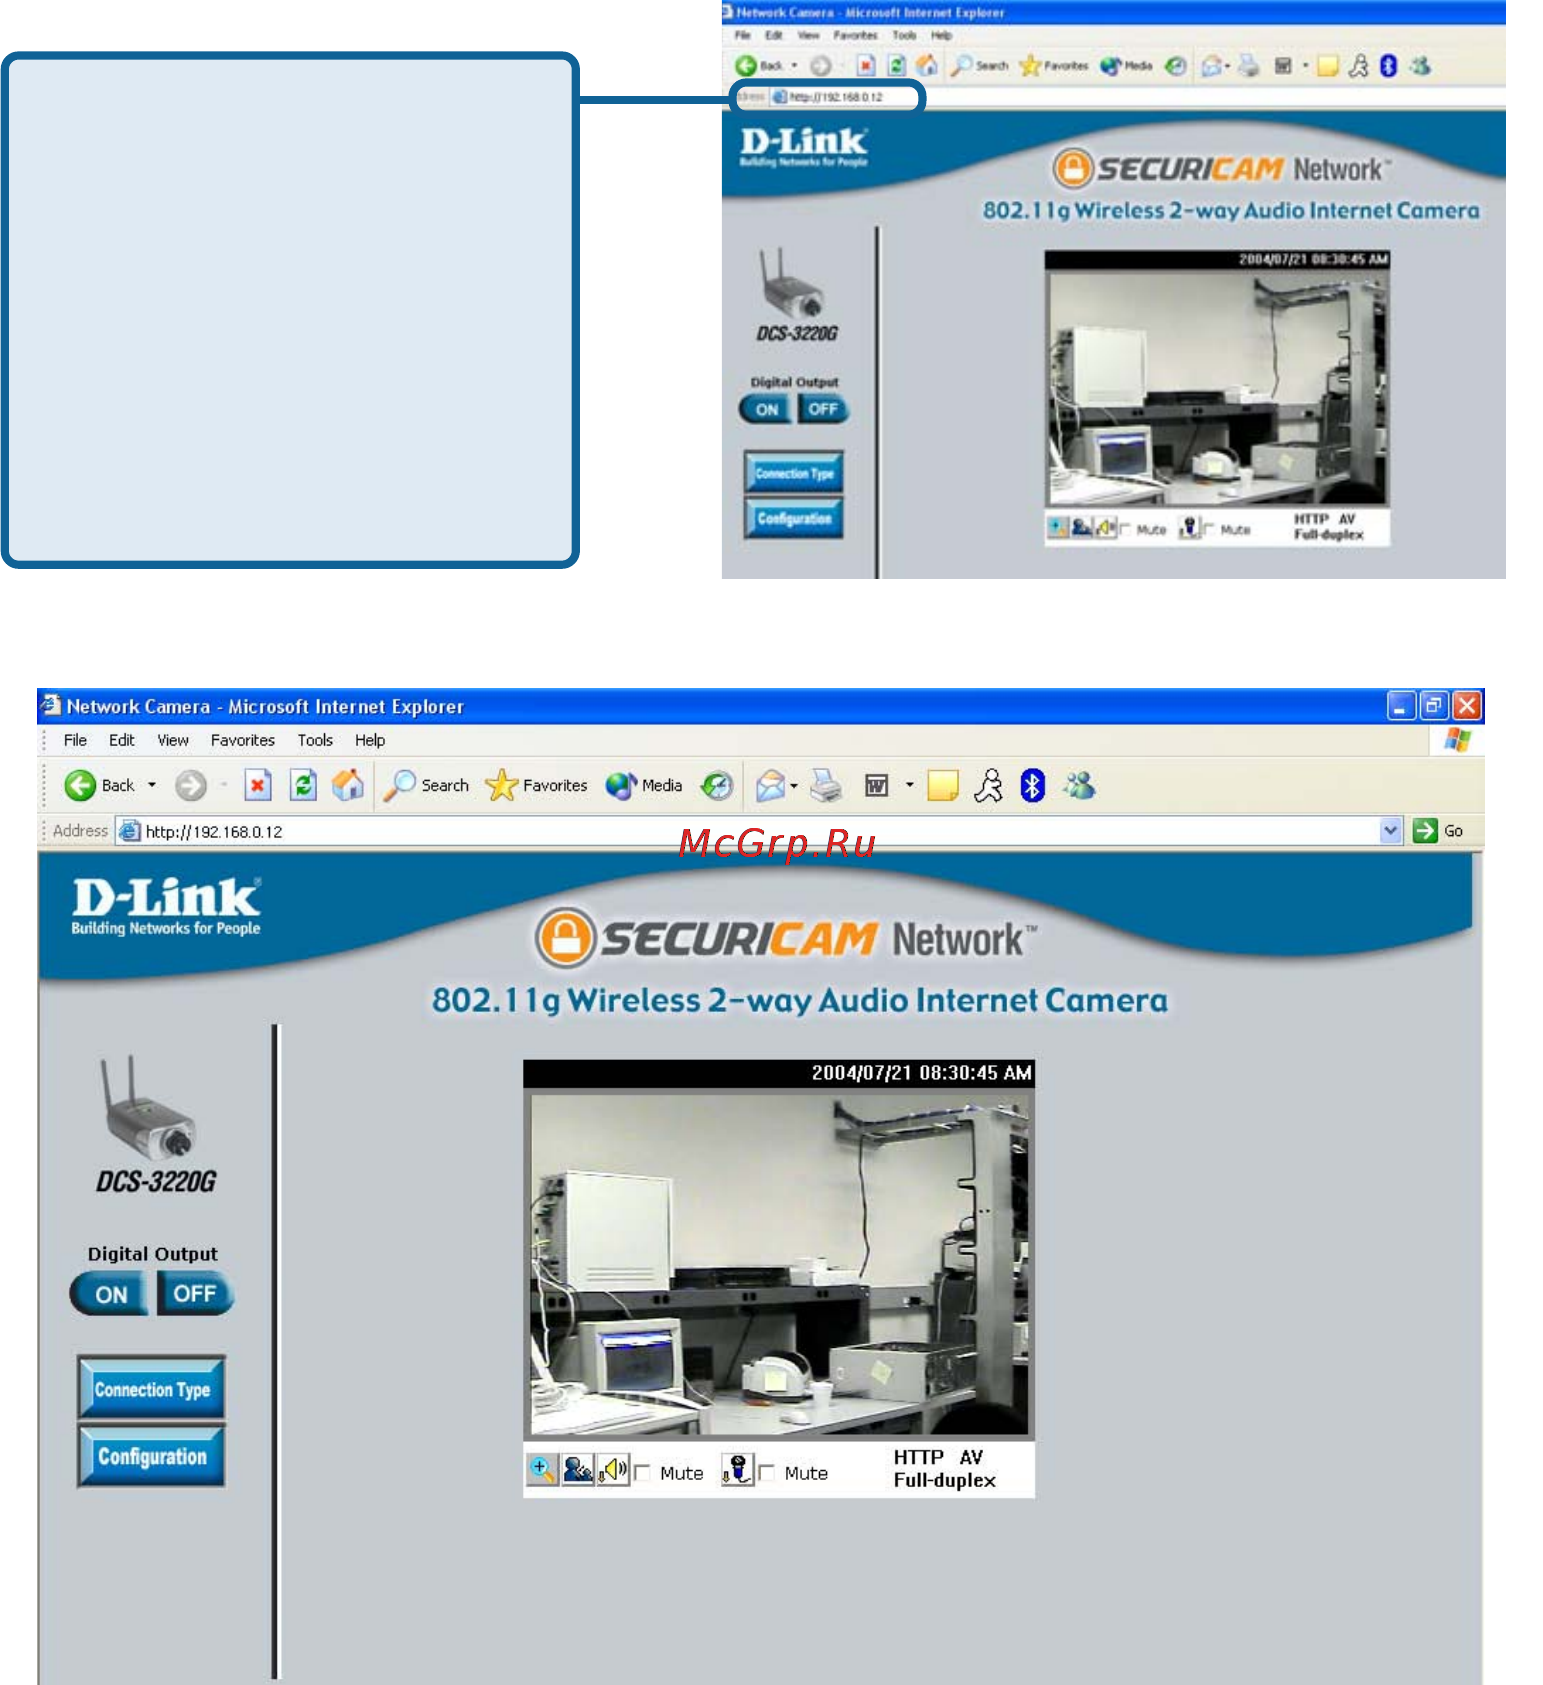Click the speaker volume icon under video

[613, 1470]
